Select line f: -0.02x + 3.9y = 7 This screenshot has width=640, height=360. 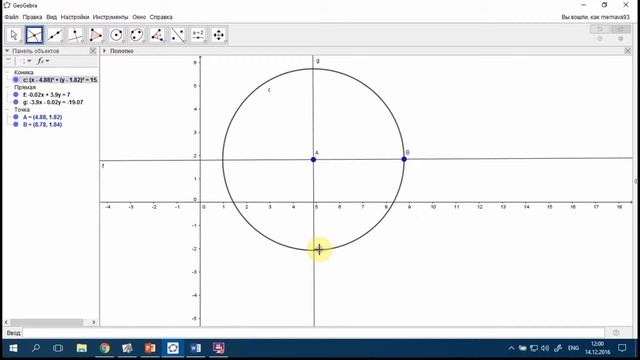pos(47,95)
